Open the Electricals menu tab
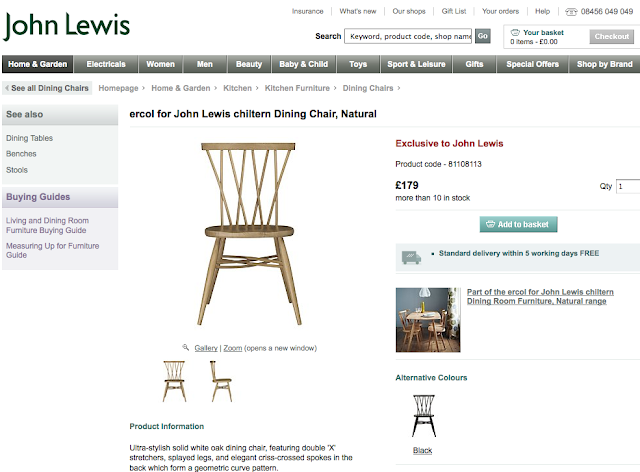Image resolution: width=640 pixels, height=472 pixels. coord(106,64)
